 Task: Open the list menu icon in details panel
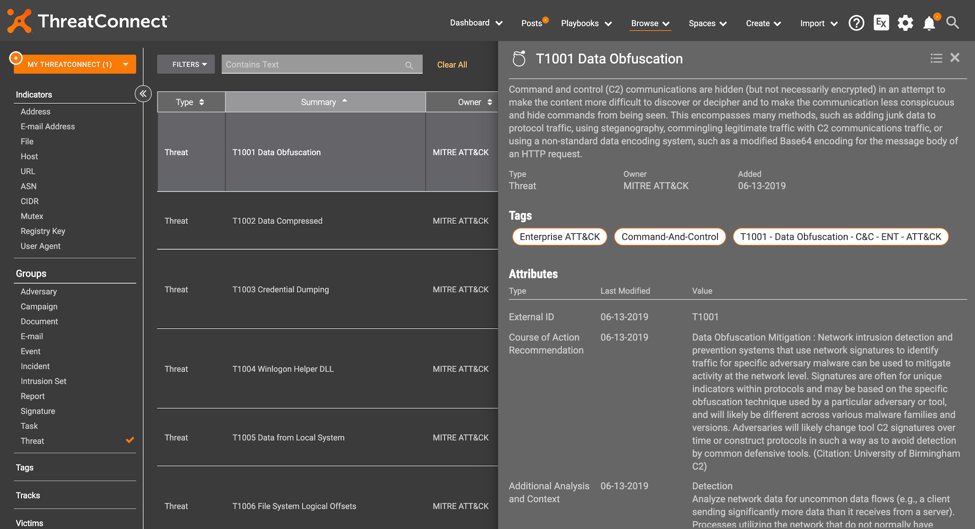tap(936, 58)
